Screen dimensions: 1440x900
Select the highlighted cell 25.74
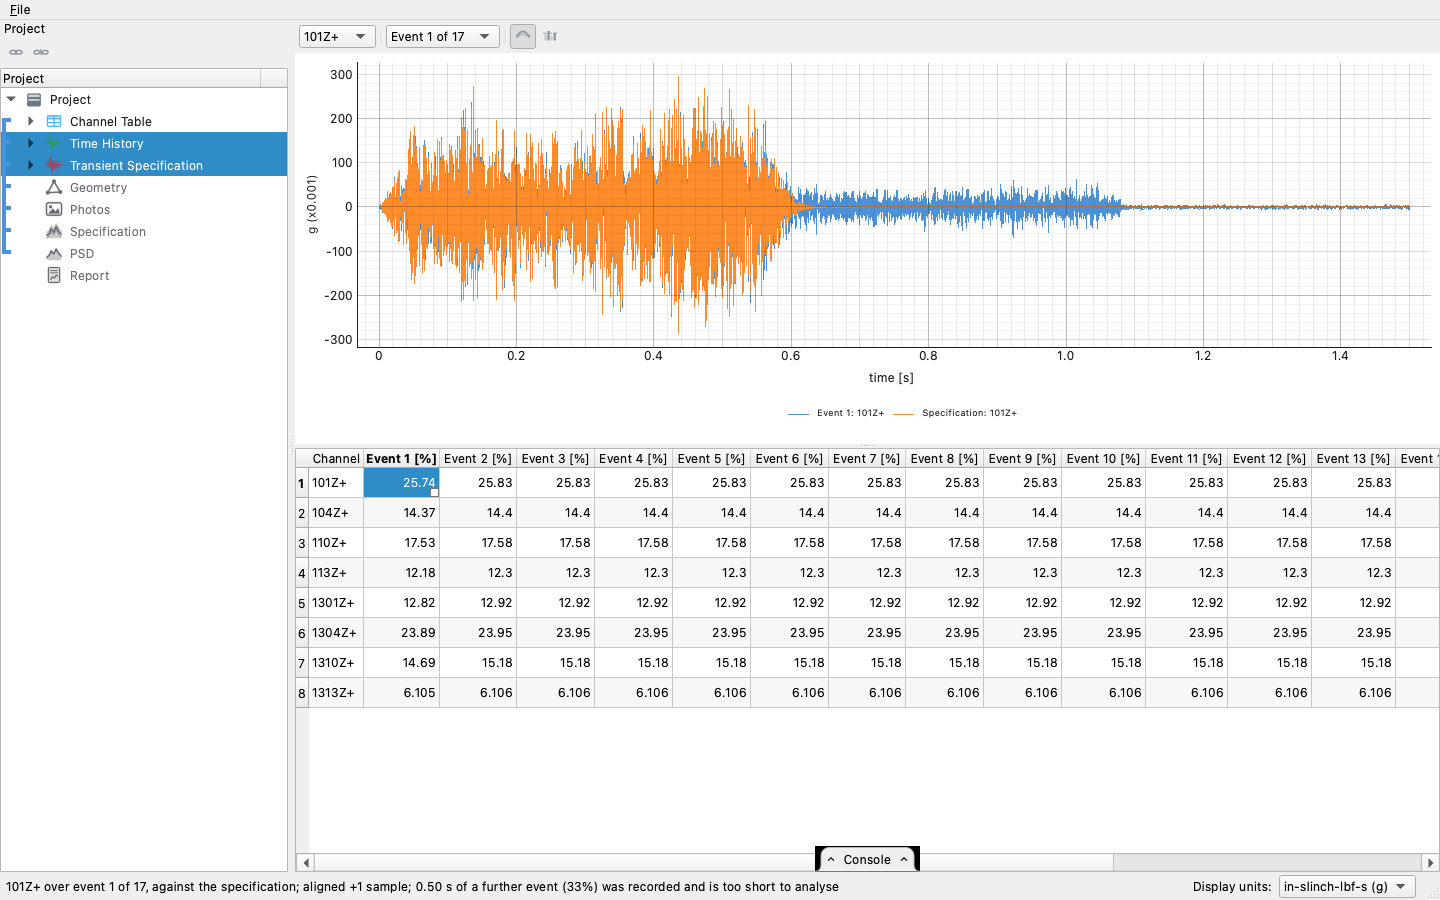[x=401, y=482]
